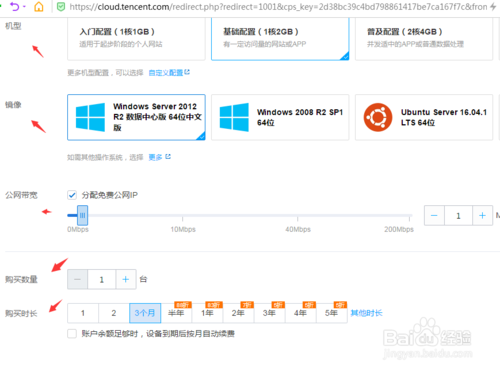
Task: Open the back-history dropdown arrow
Action: [x=24, y=7]
